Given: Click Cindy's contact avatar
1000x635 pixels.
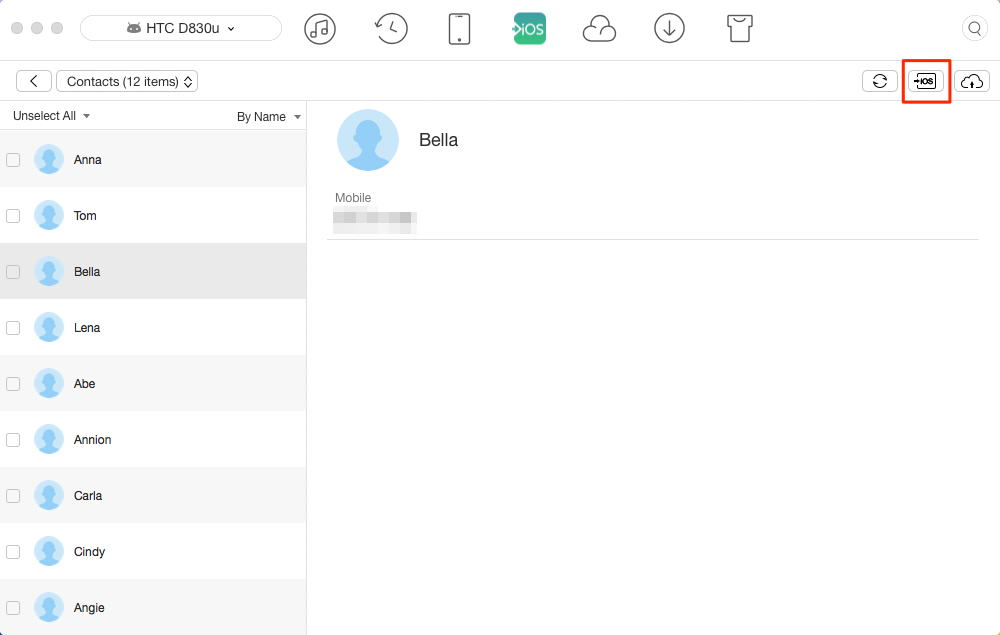Looking at the screenshot, I should click(48, 551).
